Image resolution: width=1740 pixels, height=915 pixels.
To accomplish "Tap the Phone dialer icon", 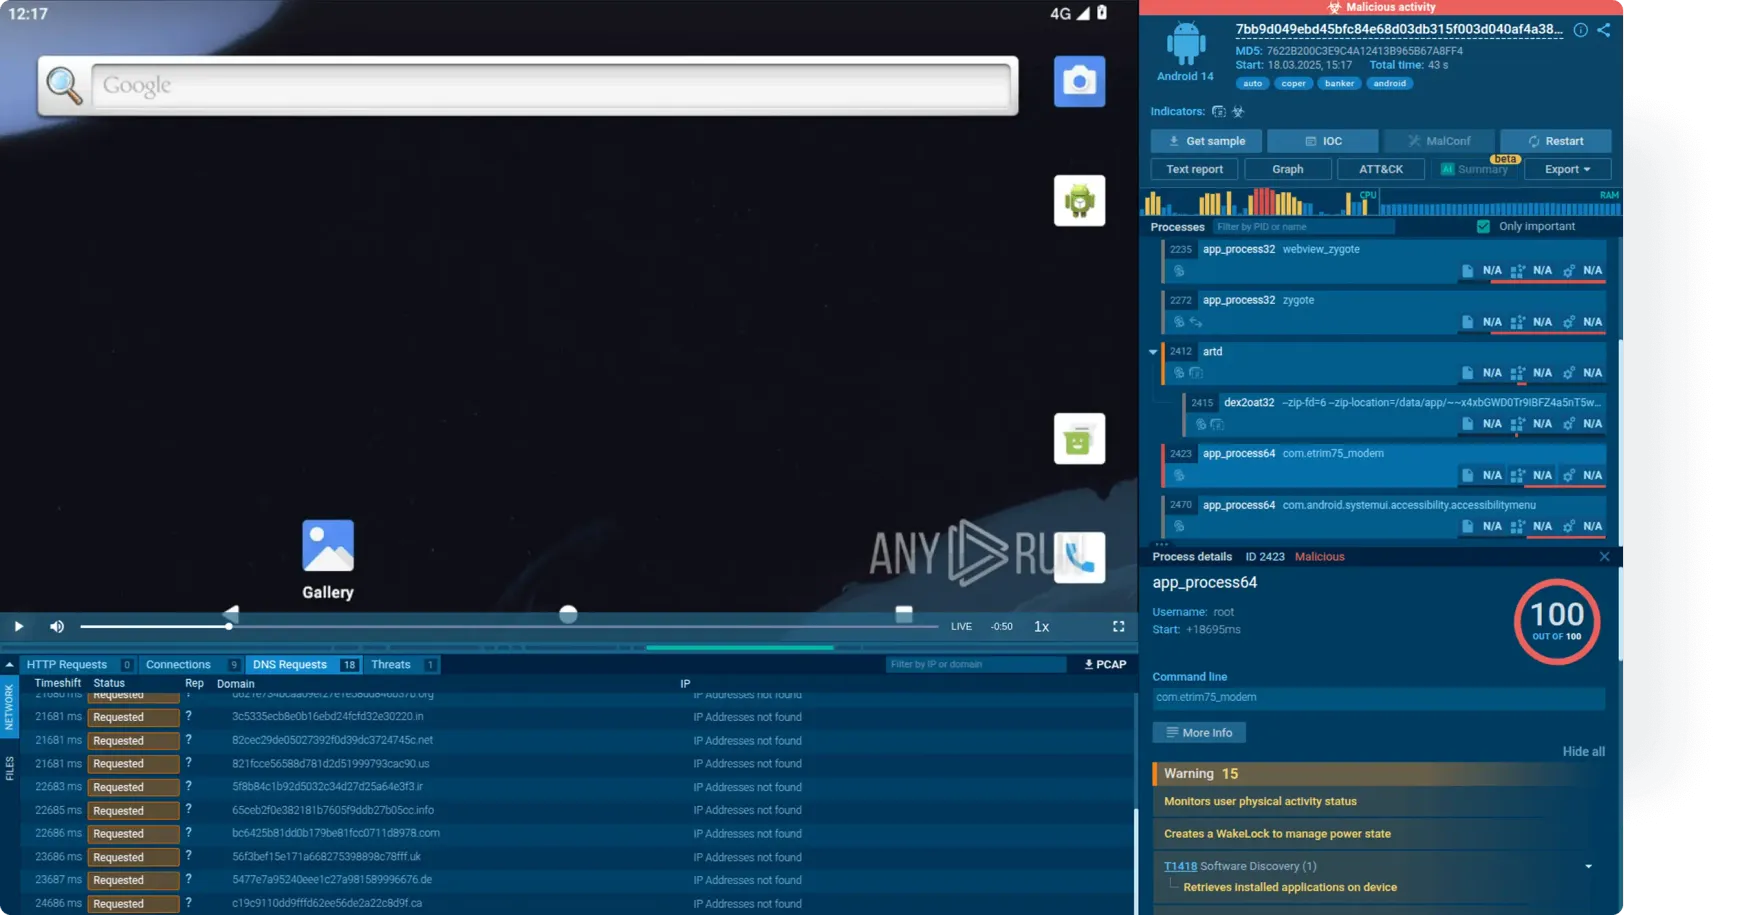I will point(1080,557).
